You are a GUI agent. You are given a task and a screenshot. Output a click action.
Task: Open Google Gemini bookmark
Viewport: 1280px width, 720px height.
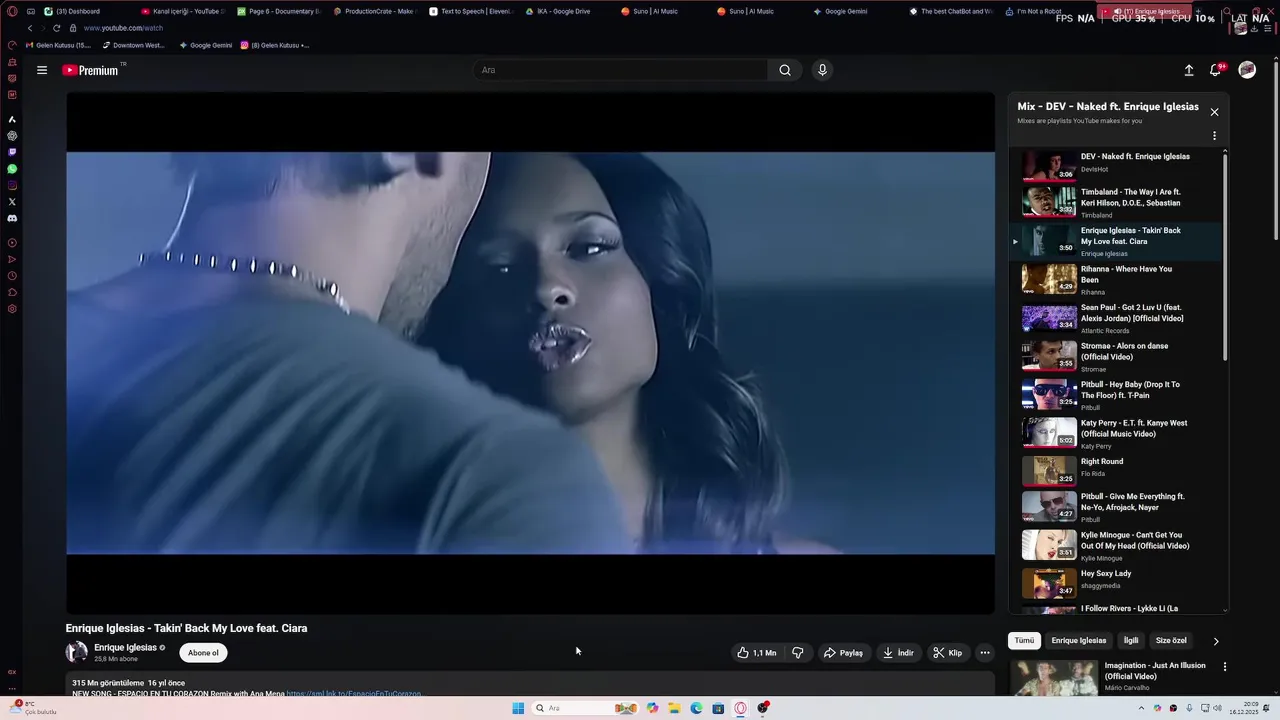(205, 45)
